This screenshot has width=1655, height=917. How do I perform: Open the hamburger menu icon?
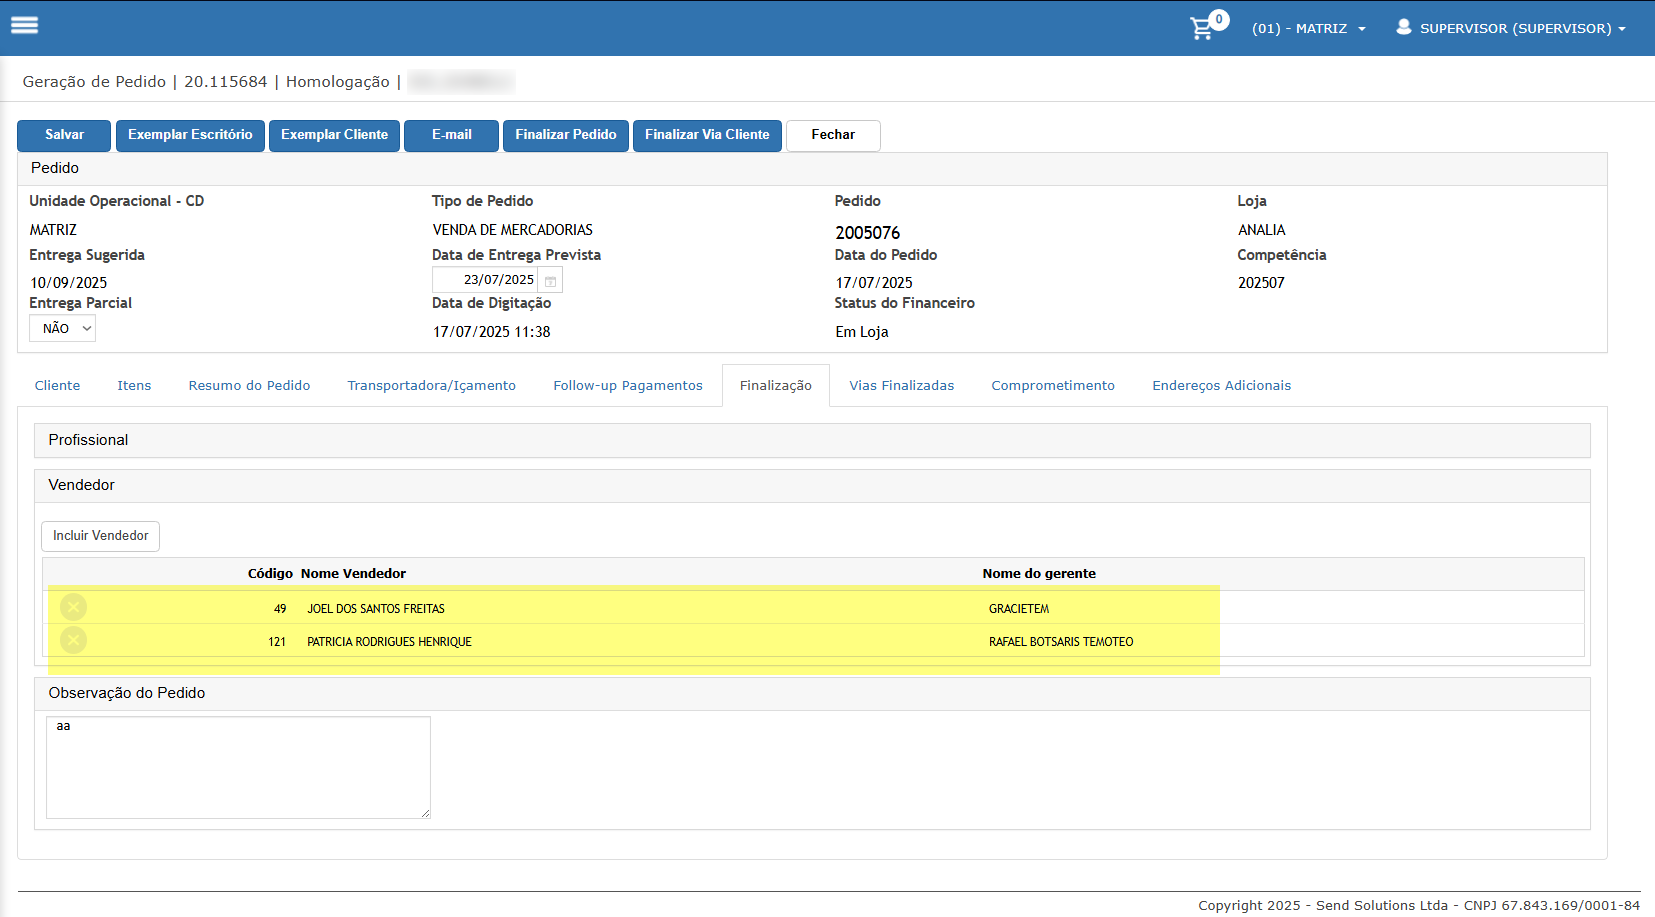[25, 25]
